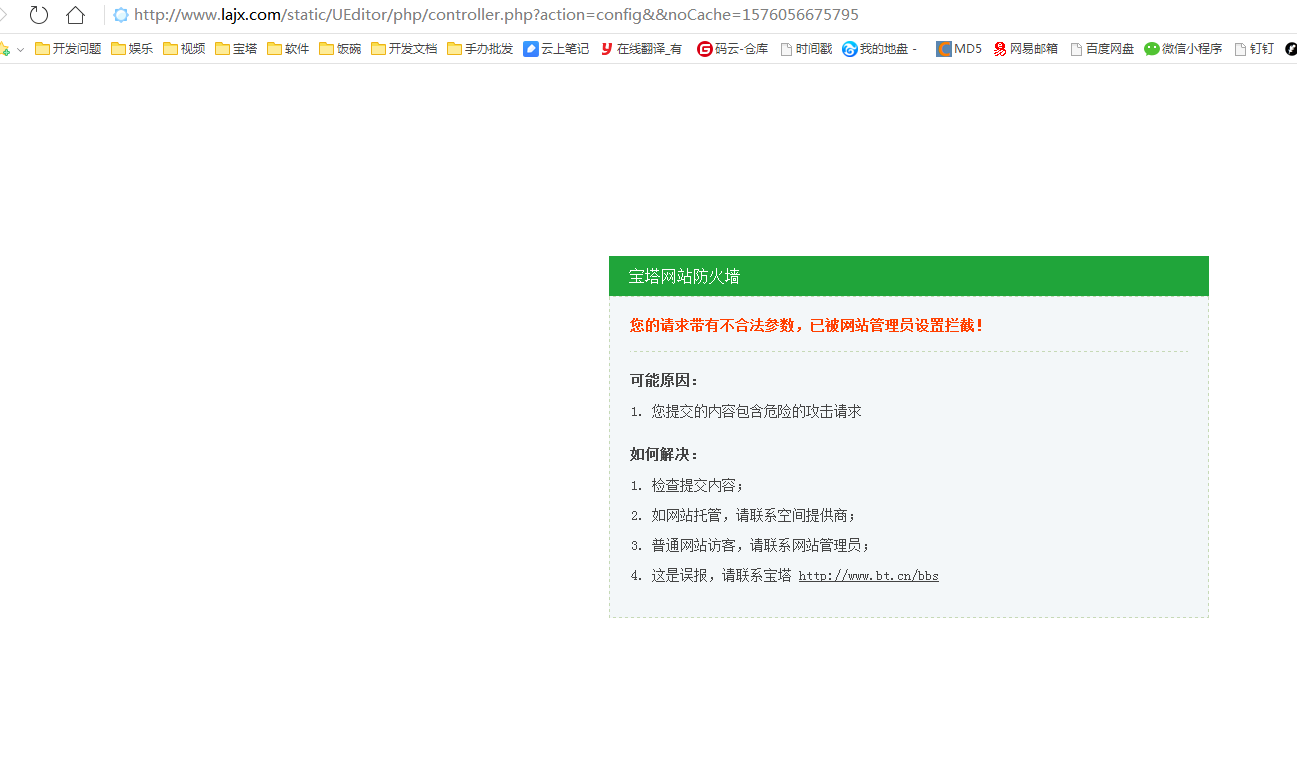Open the 在线翻译_有 bookmark

641,48
